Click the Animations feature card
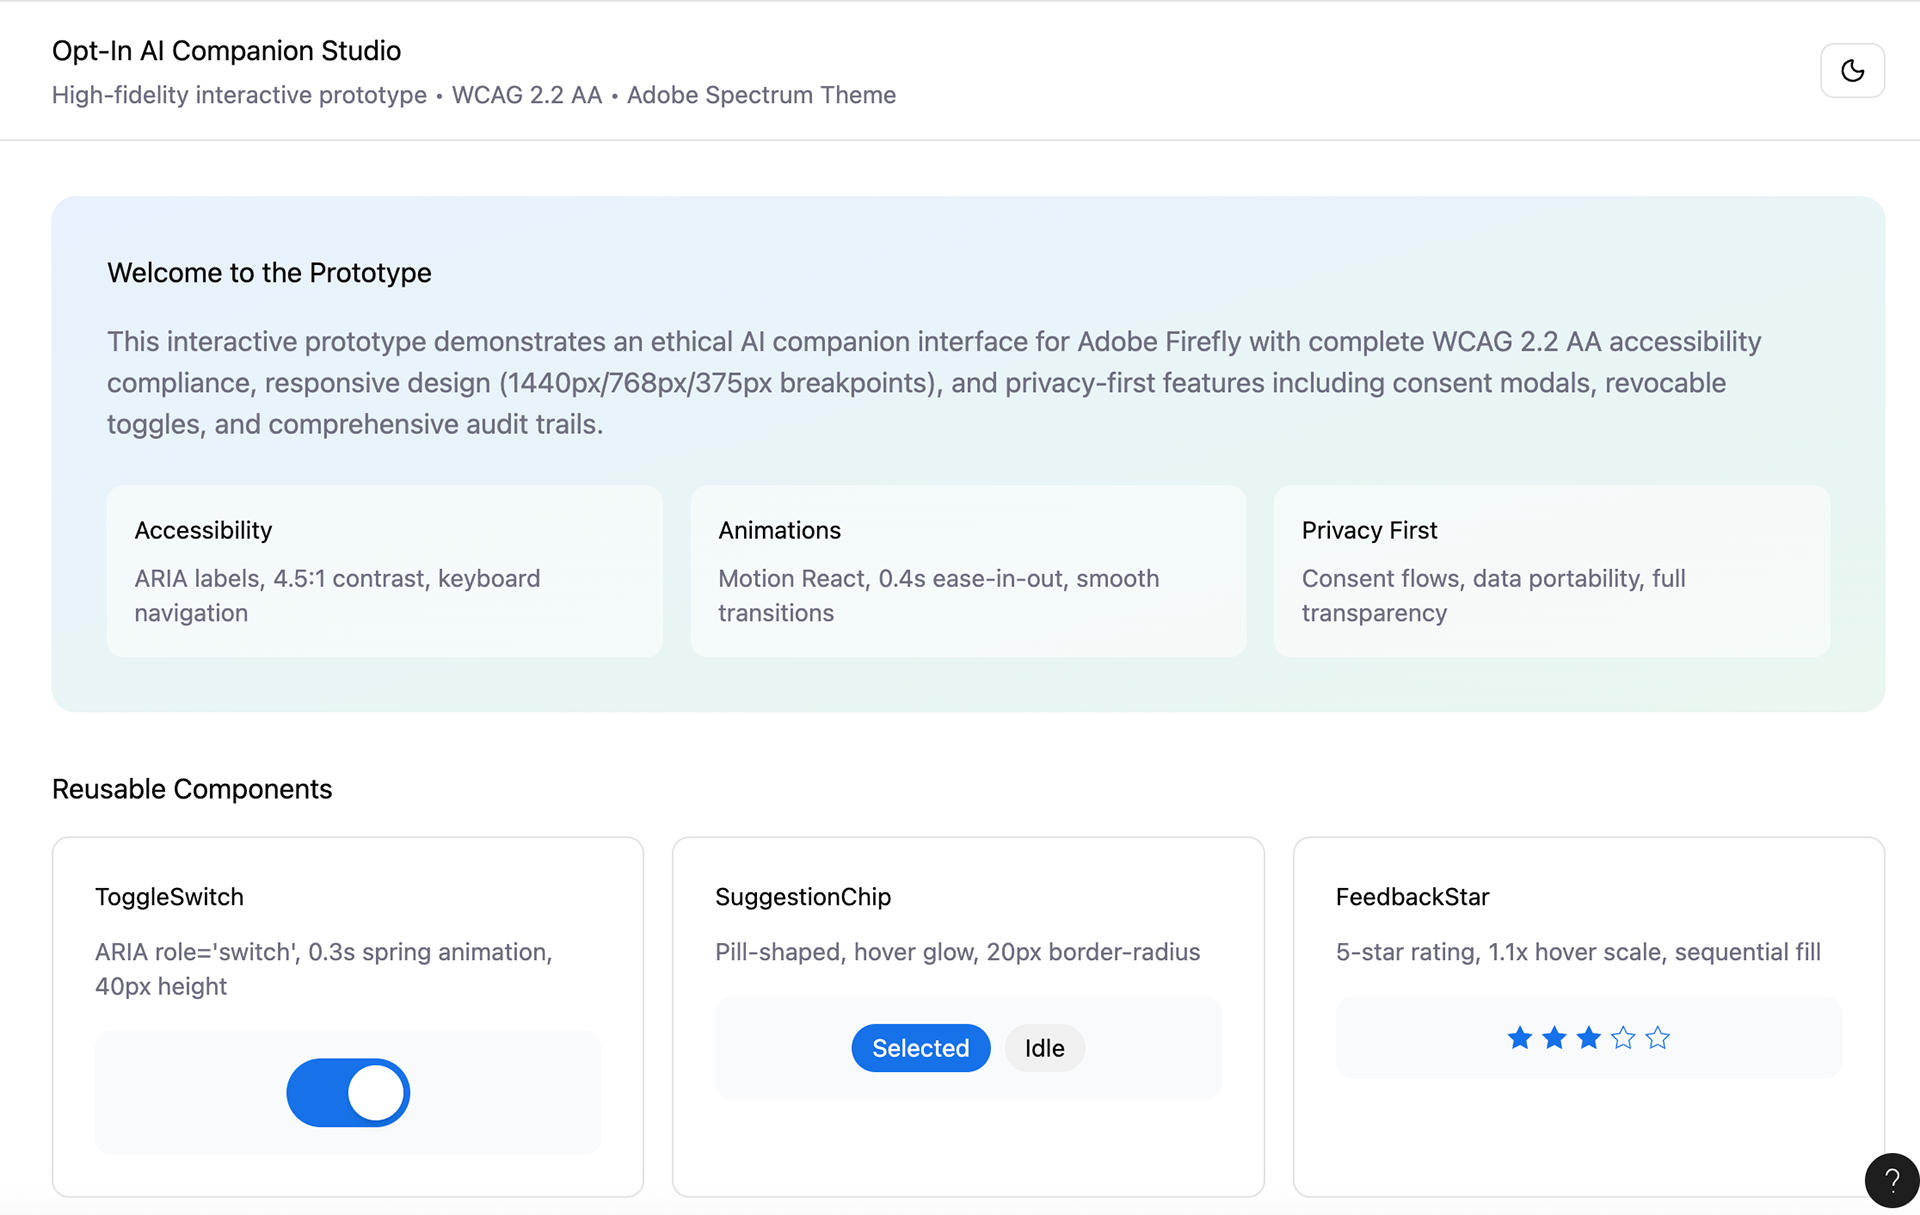This screenshot has height=1215, width=1920. pos(967,571)
